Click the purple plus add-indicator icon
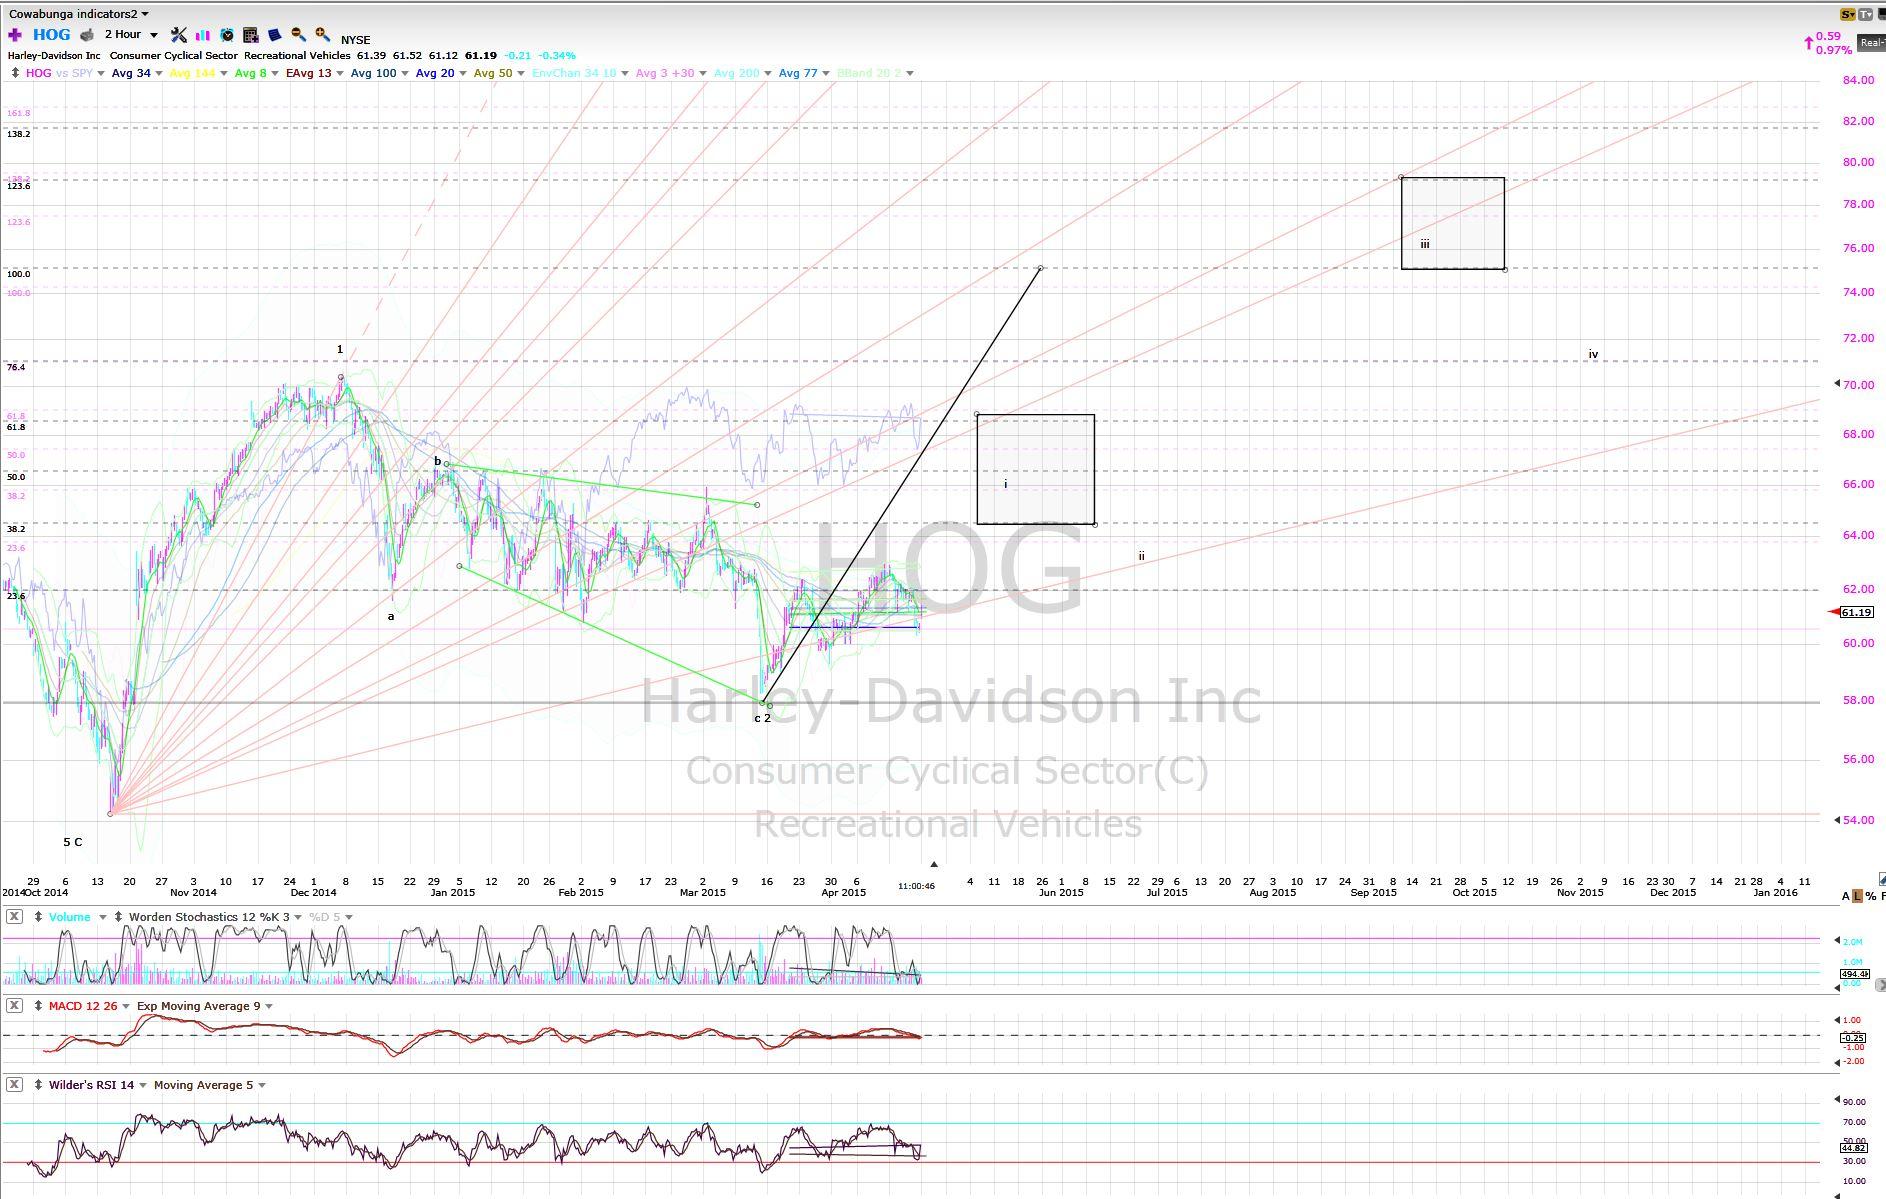The height and width of the screenshot is (1199, 1886). [15, 35]
